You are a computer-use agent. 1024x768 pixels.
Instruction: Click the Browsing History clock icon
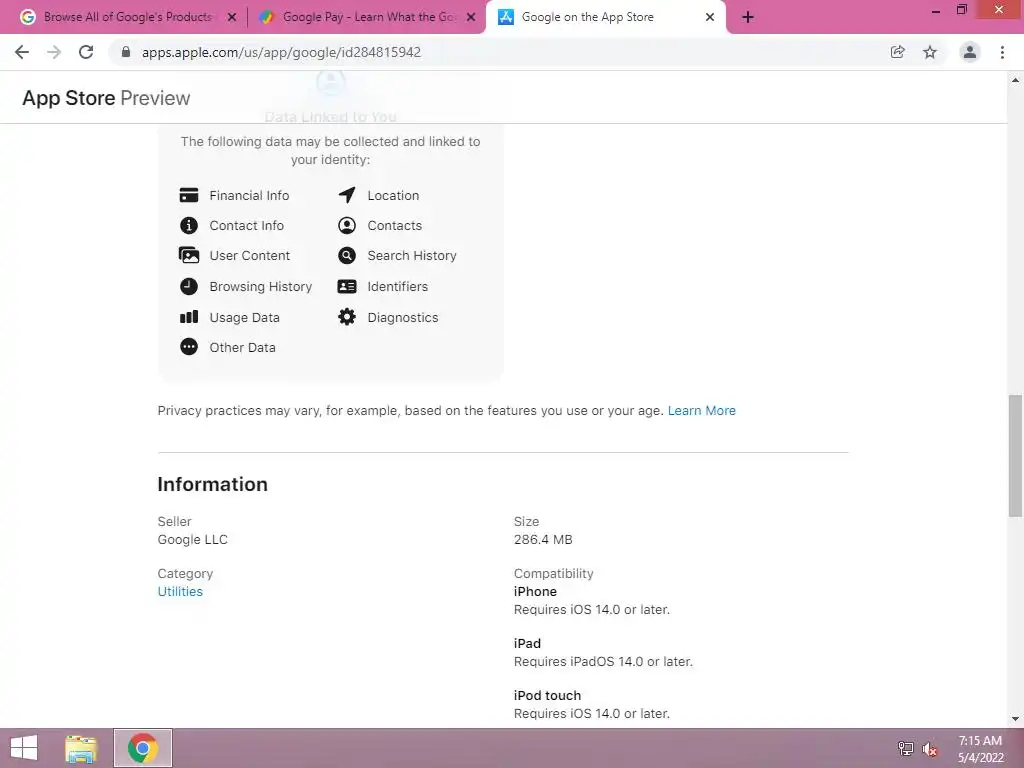[x=189, y=286]
